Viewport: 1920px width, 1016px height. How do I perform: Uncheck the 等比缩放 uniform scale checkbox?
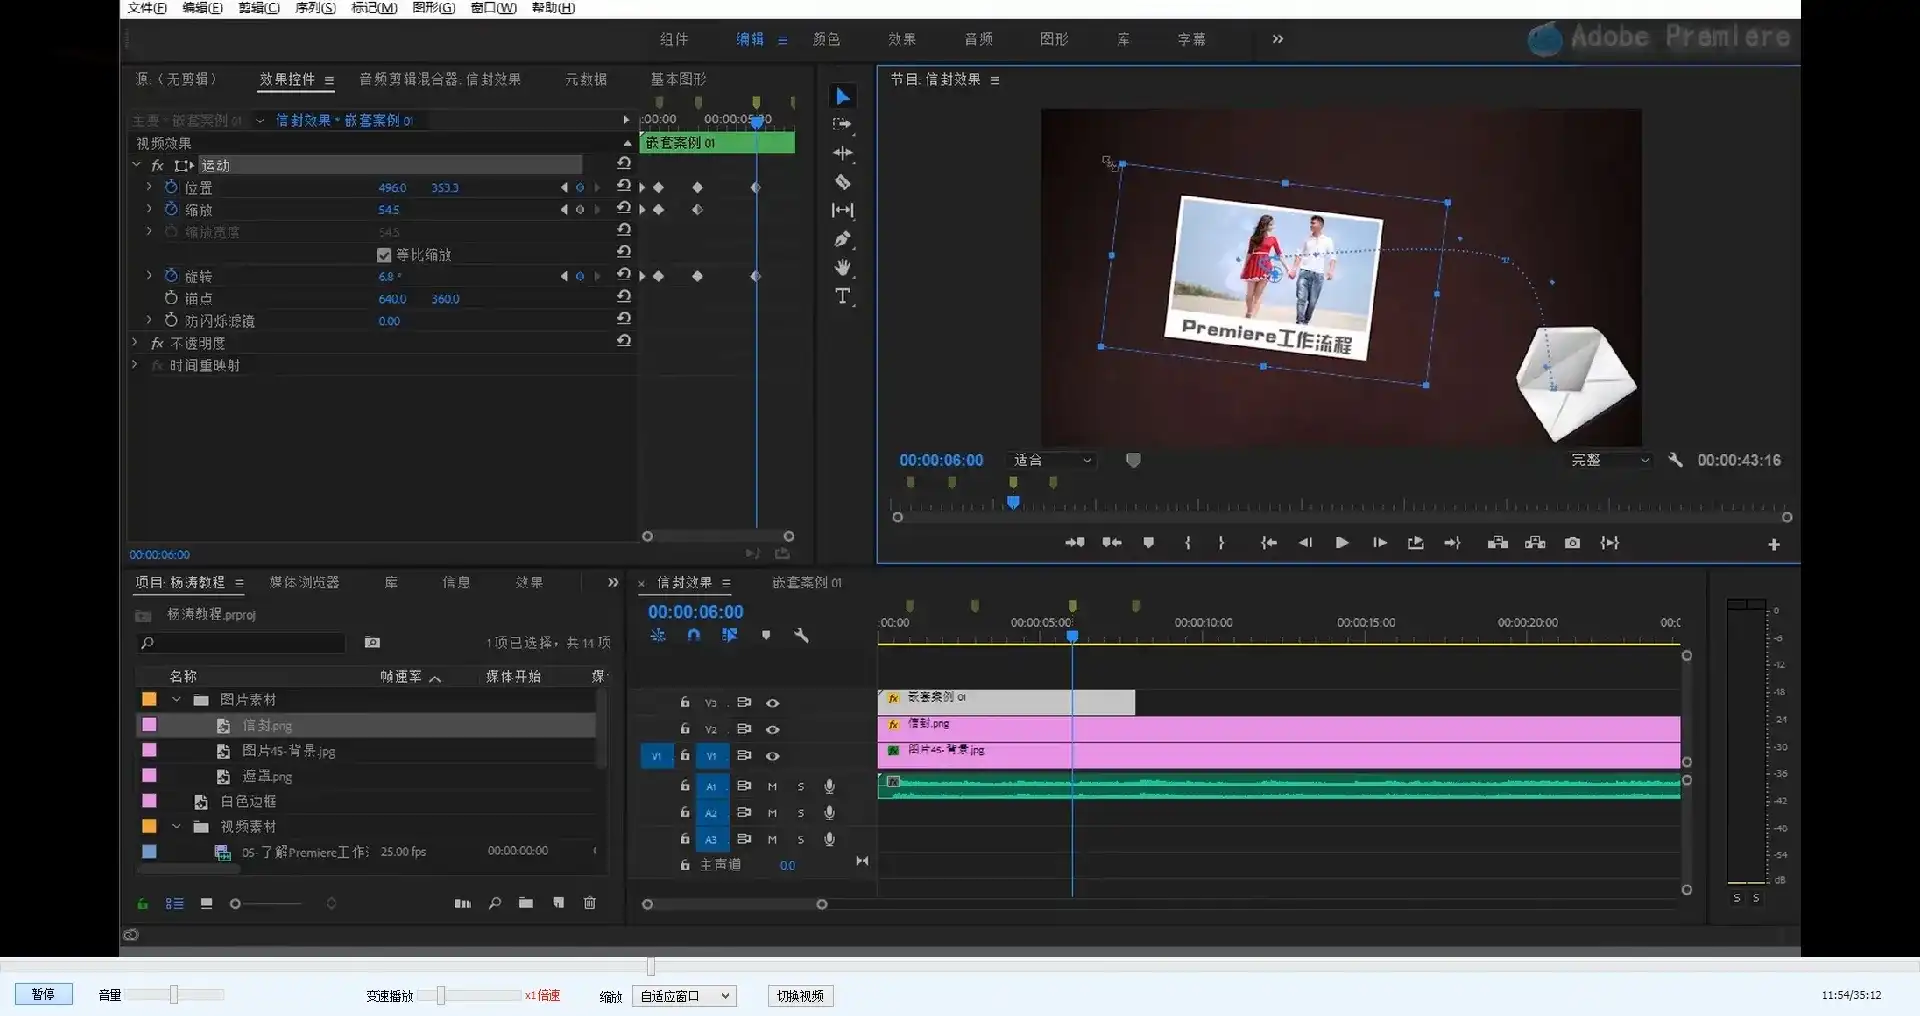point(384,255)
